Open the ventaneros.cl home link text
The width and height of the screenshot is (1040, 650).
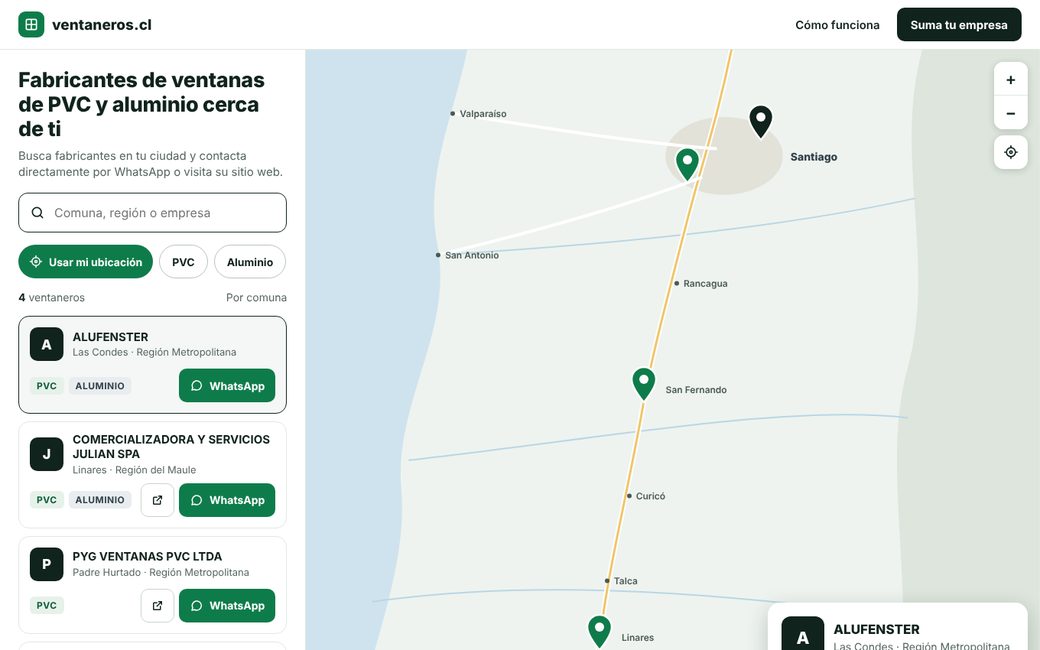[101, 25]
